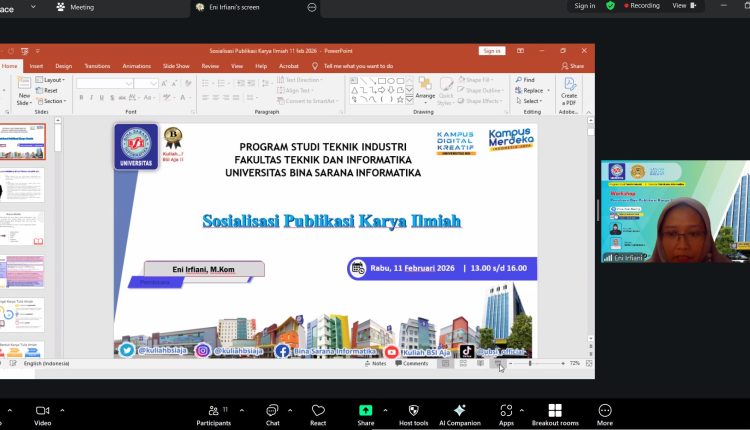Switch to Normal view in status bar
The width and height of the screenshot is (750, 430).
click(445, 364)
